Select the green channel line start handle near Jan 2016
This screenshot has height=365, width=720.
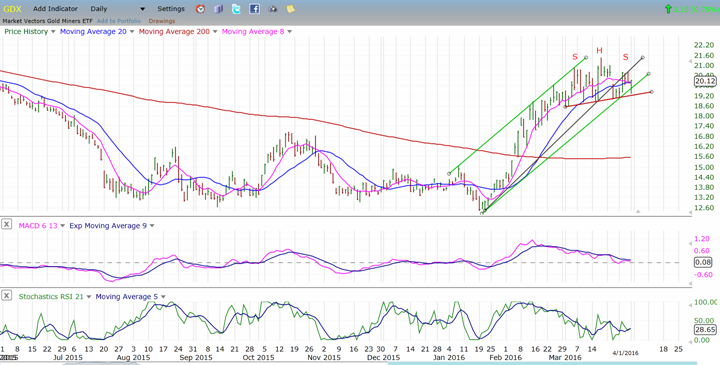449,174
